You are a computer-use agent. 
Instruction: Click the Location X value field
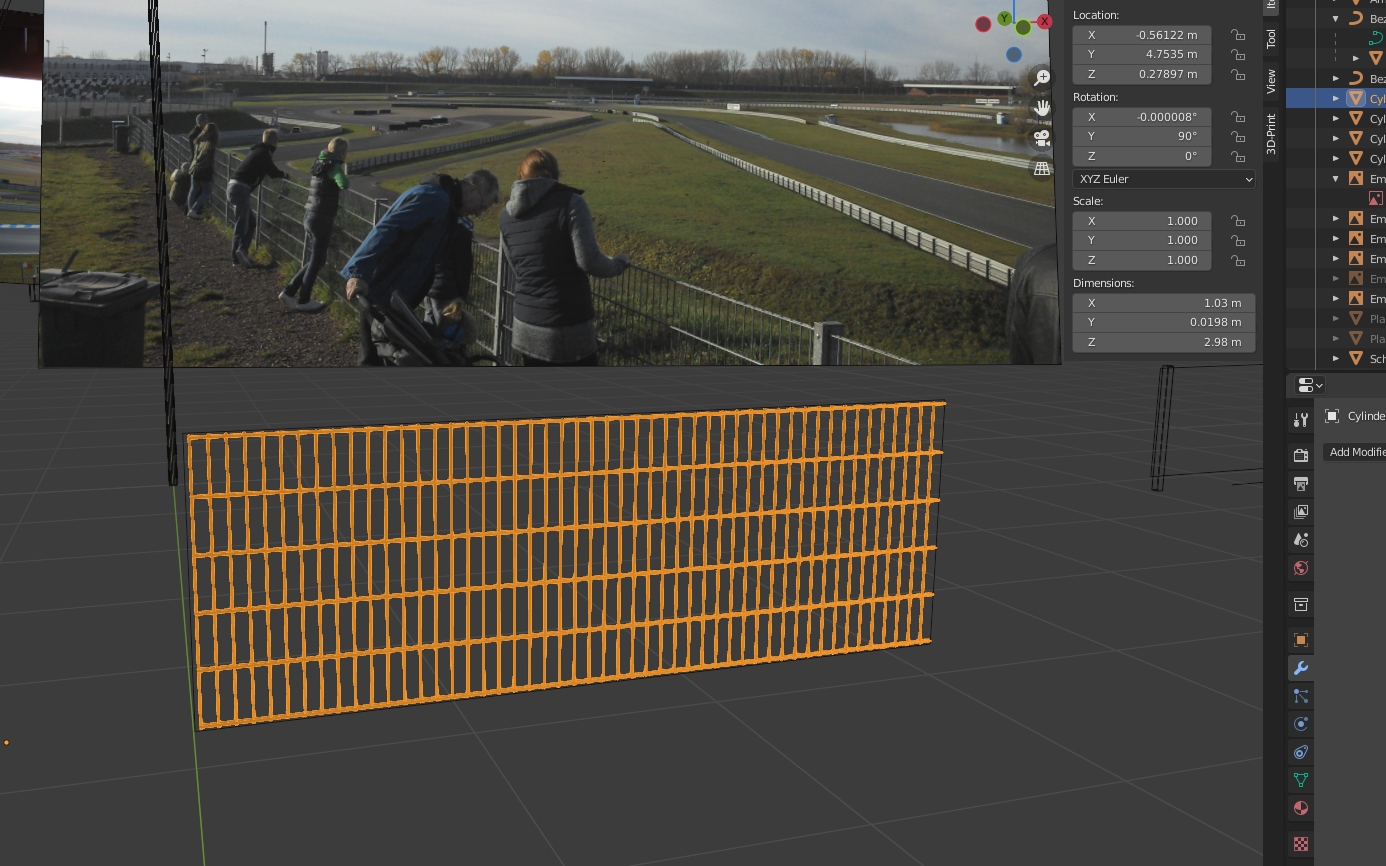(1142, 35)
